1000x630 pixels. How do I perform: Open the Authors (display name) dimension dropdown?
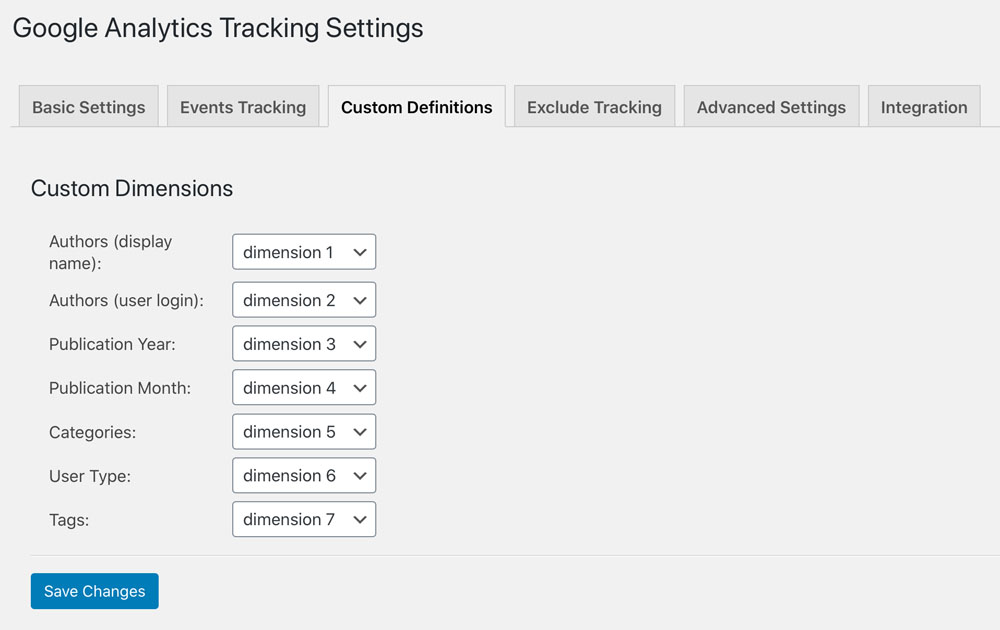point(304,252)
